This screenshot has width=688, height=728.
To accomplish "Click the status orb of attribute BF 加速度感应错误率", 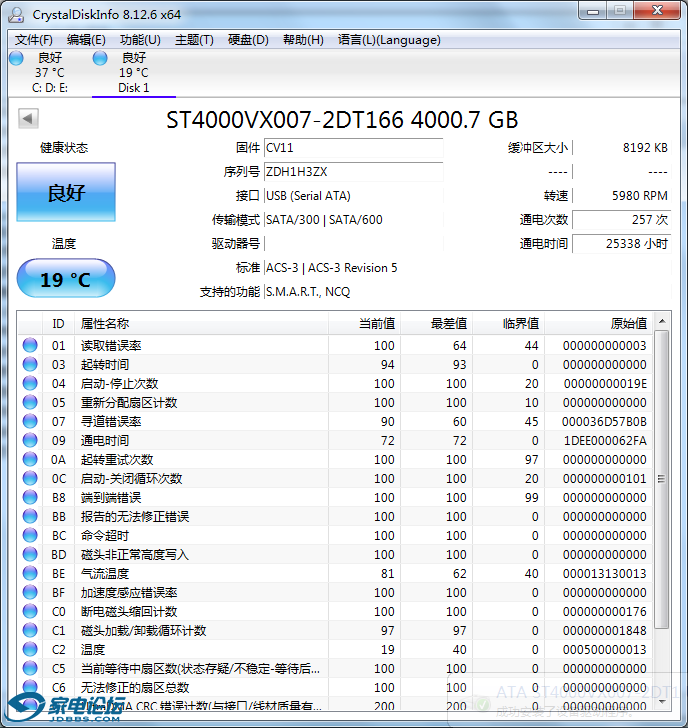I will (x=30, y=592).
